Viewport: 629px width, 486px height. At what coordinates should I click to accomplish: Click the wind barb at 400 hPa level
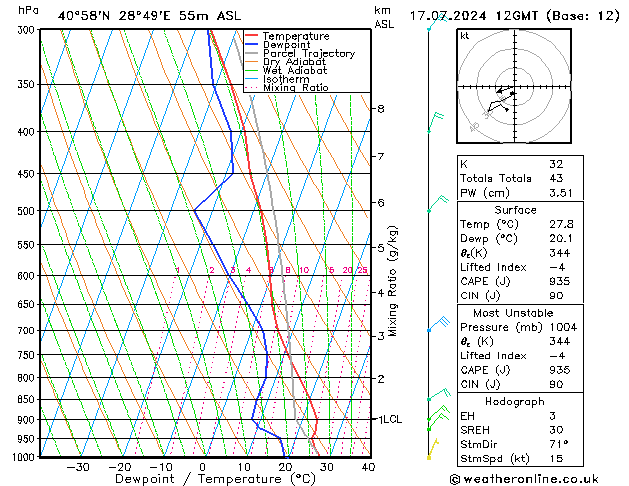click(436, 122)
